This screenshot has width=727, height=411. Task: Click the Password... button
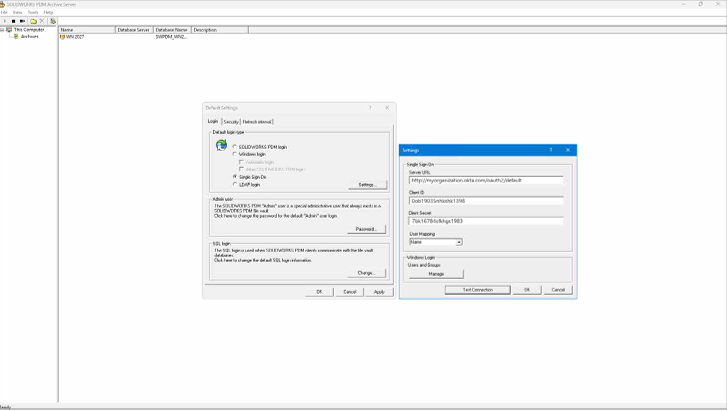(366, 229)
